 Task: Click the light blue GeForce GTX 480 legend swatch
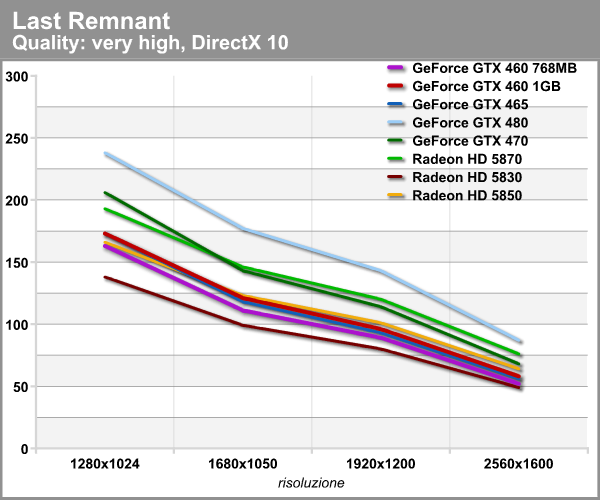pos(395,123)
